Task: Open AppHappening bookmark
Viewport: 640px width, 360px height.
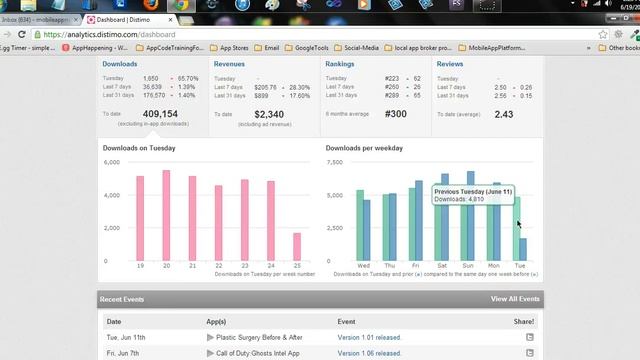Action: tap(95, 48)
